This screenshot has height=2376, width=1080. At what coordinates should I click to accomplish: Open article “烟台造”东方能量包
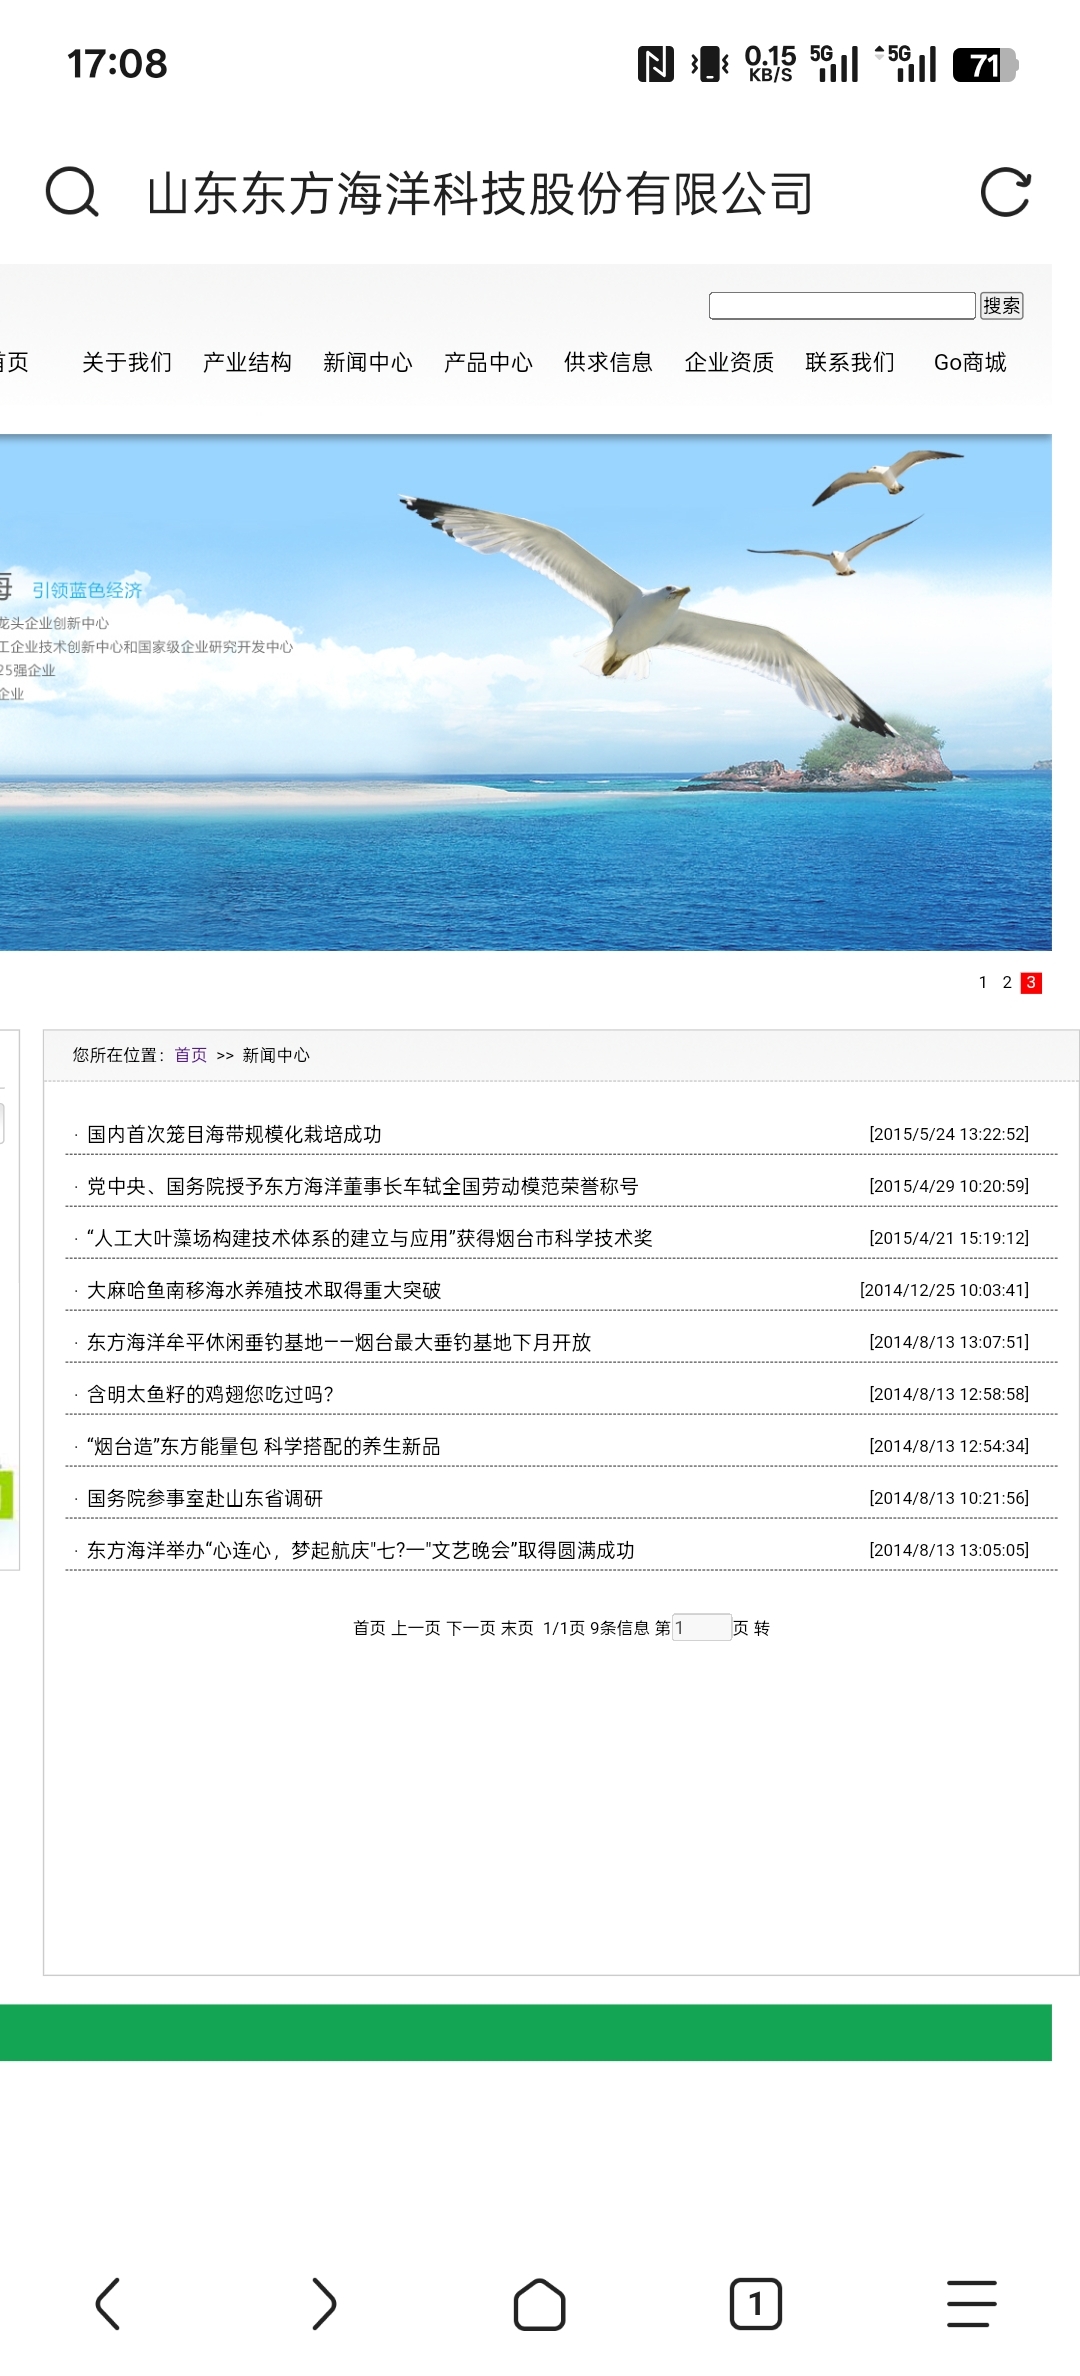click(264, 1446)
